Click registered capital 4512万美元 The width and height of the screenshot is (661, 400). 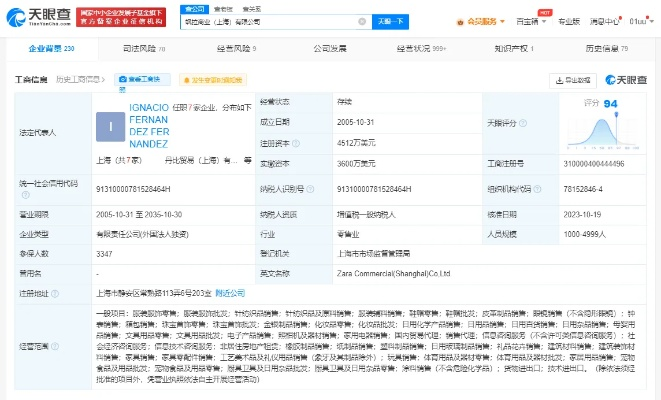[x=356, y=143]
